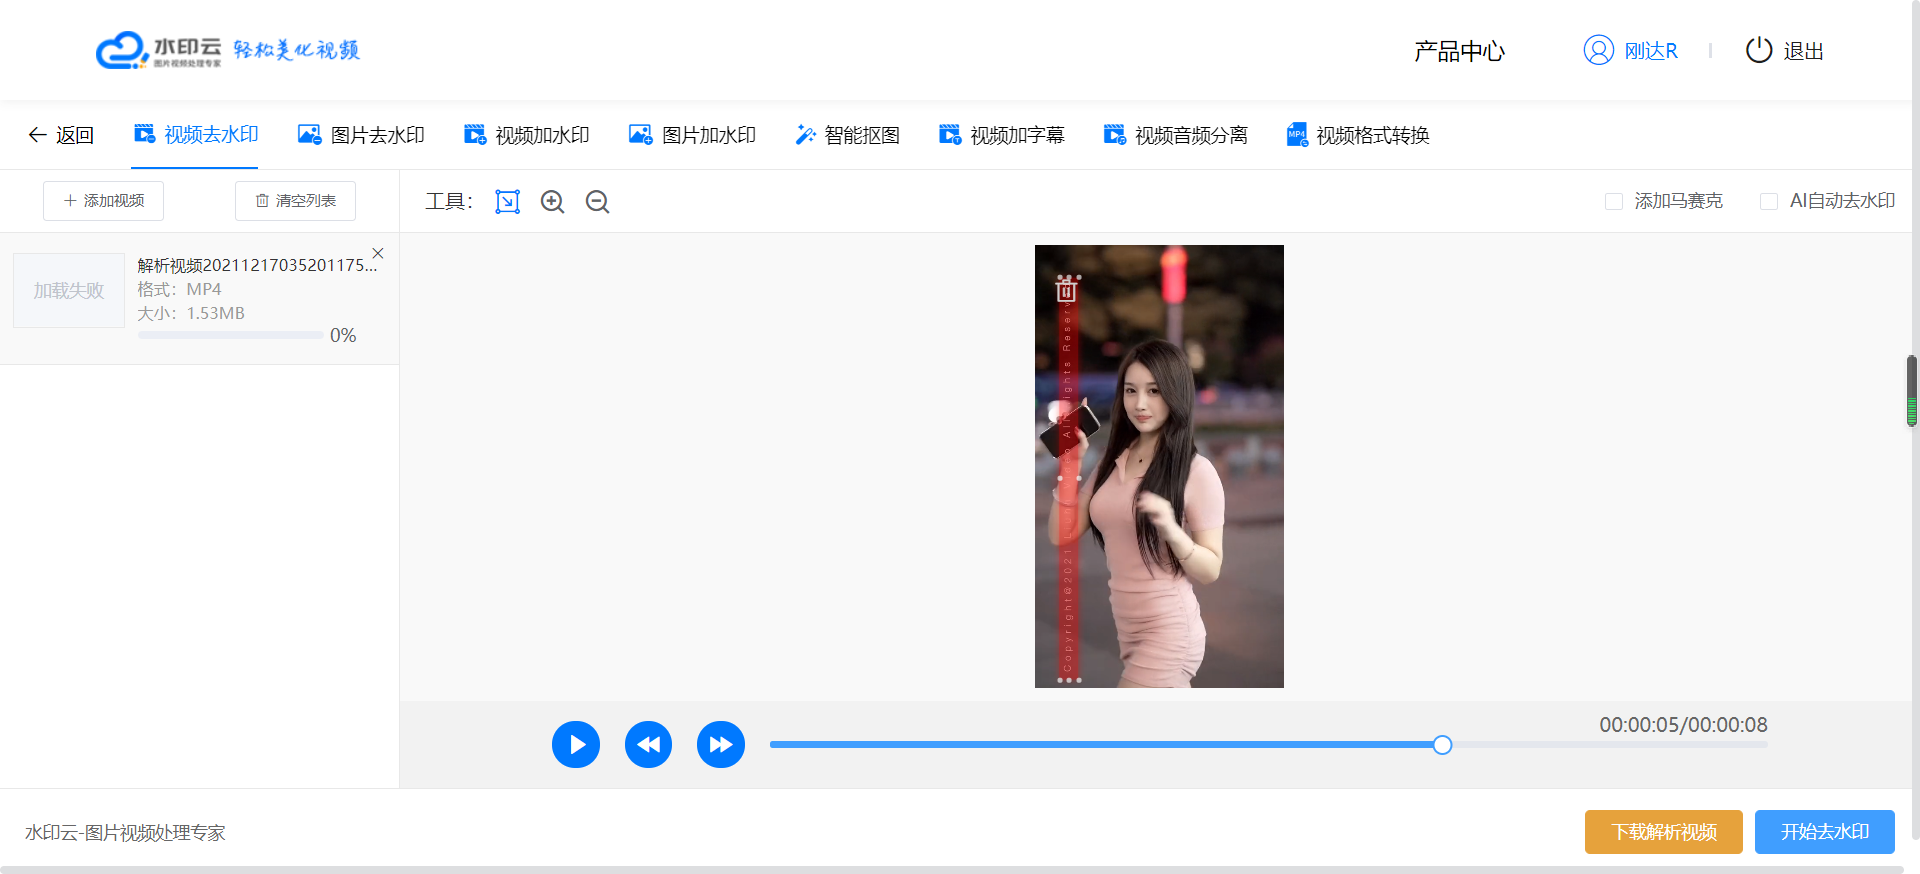Open the 视频格式转换 tab

pyautogui.click(x=1357, y=135)
